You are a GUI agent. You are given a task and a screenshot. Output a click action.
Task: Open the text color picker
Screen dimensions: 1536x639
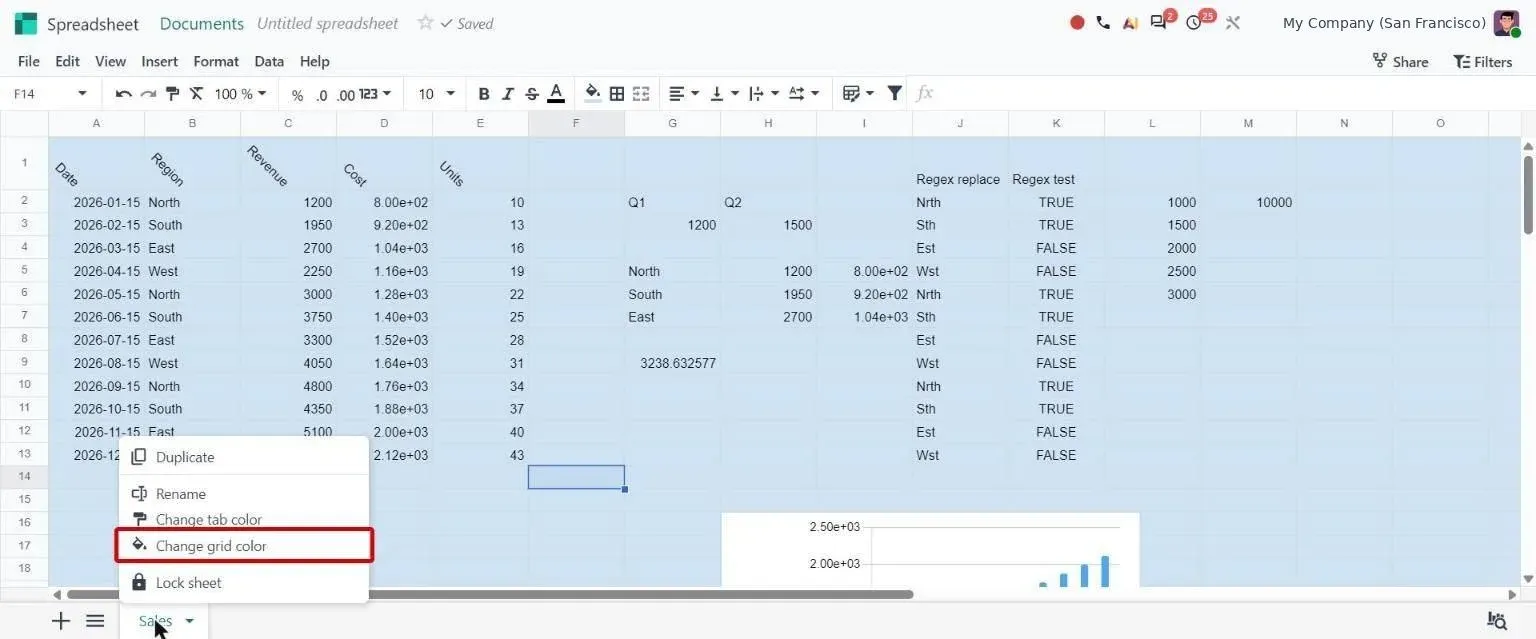(x=556, y=94)
